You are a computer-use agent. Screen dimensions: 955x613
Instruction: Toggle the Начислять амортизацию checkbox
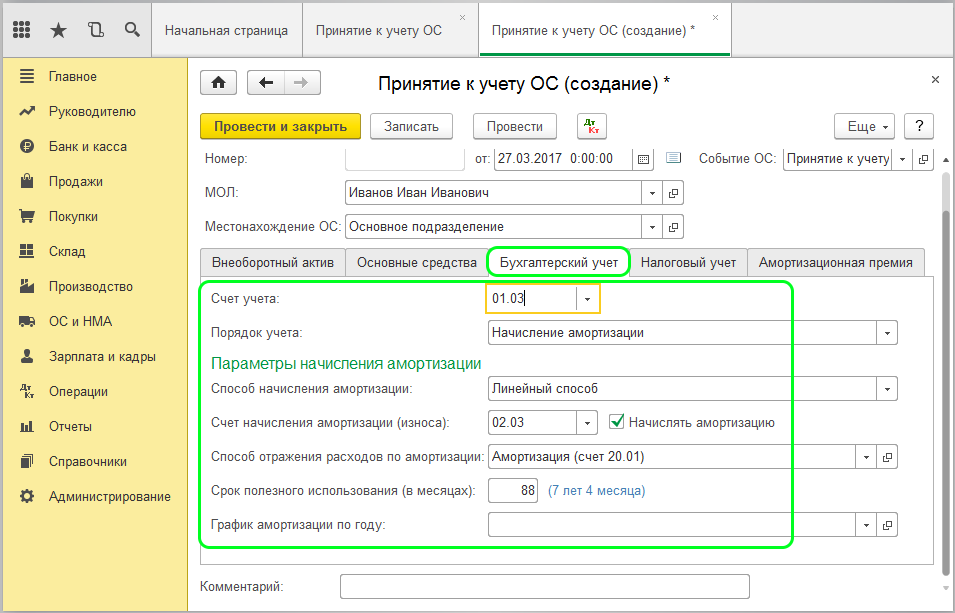coord(617,422)
